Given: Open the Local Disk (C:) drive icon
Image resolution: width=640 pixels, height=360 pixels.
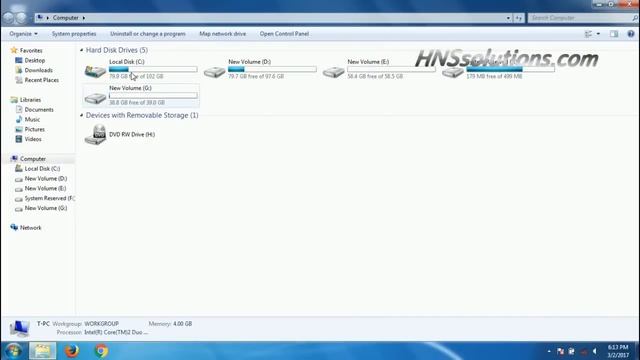Looking at the screenshot, I should (95, 71).
